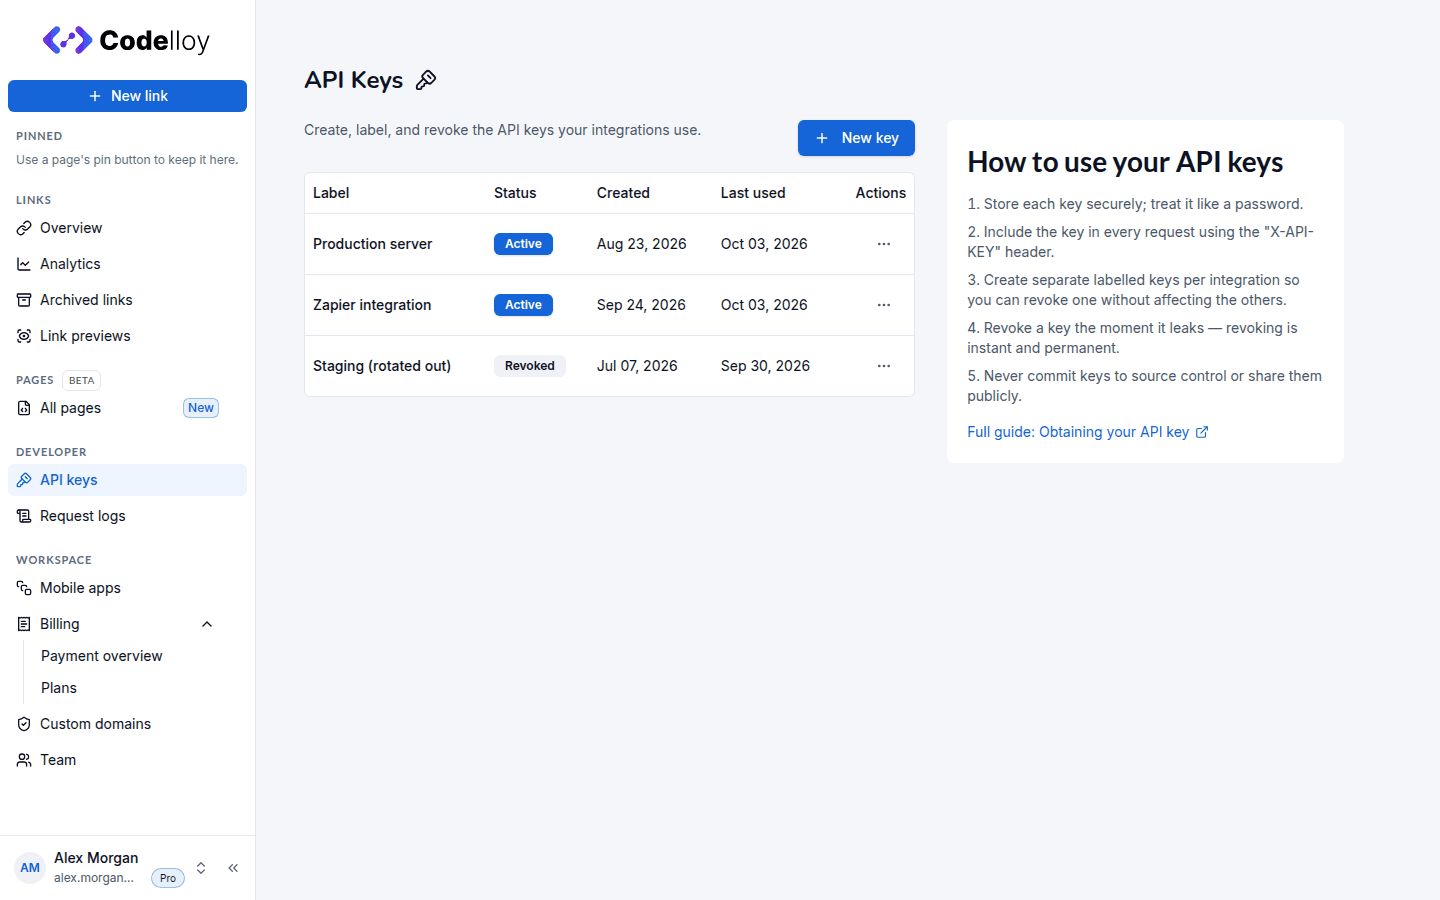Create a new link with New link button
This screenshot has height=900, width=1440.
coord(127,96)
